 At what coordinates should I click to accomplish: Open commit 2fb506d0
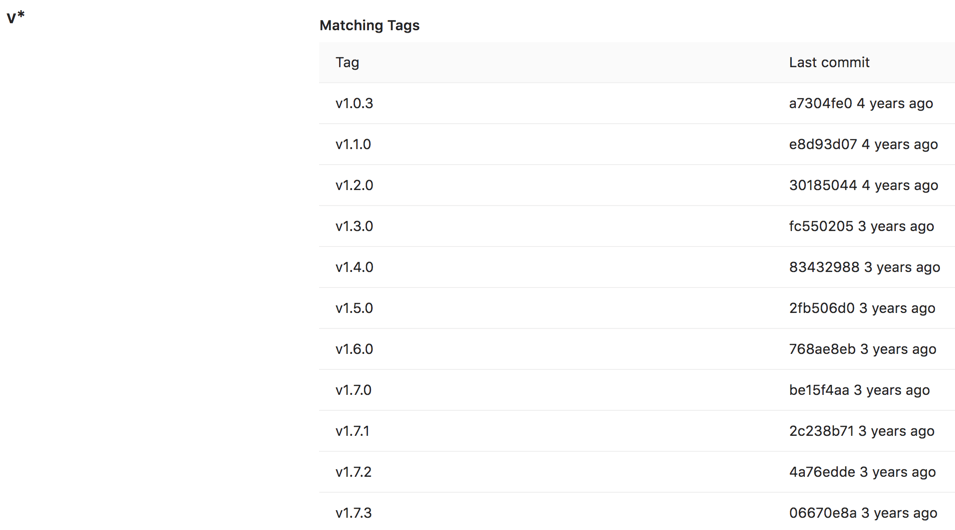[821, 308]
